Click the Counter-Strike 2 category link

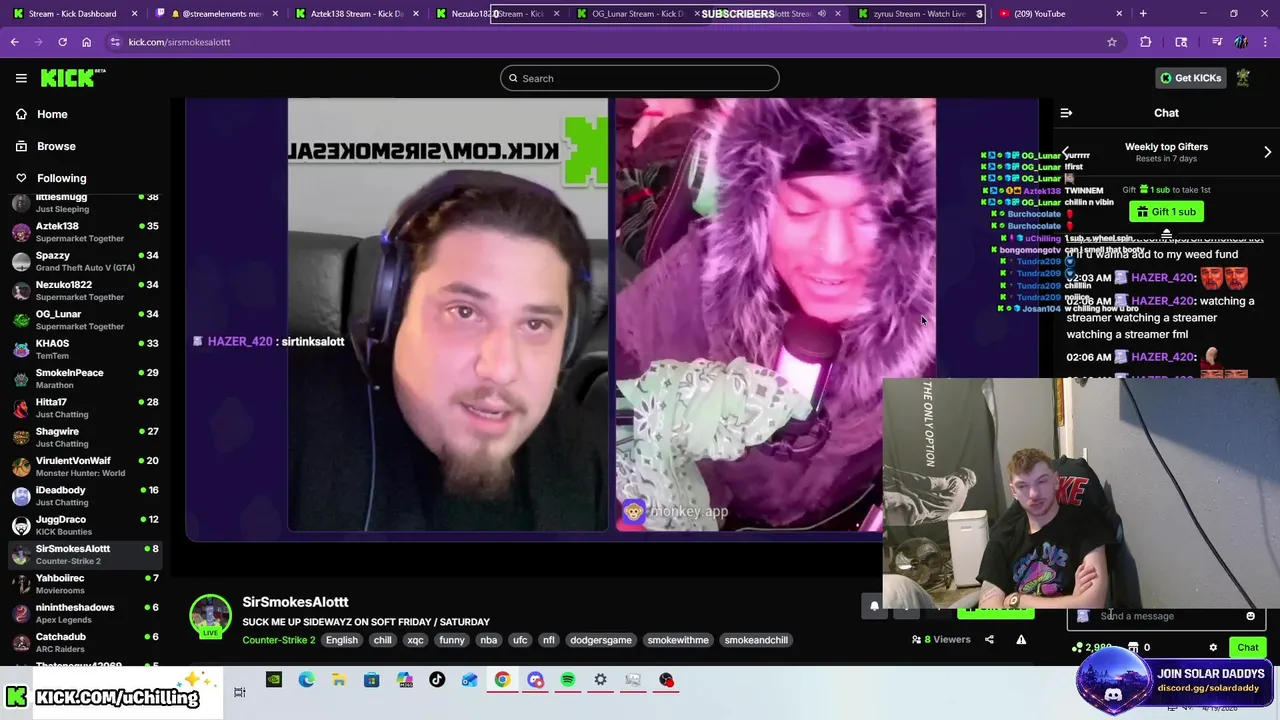point(278,640)
